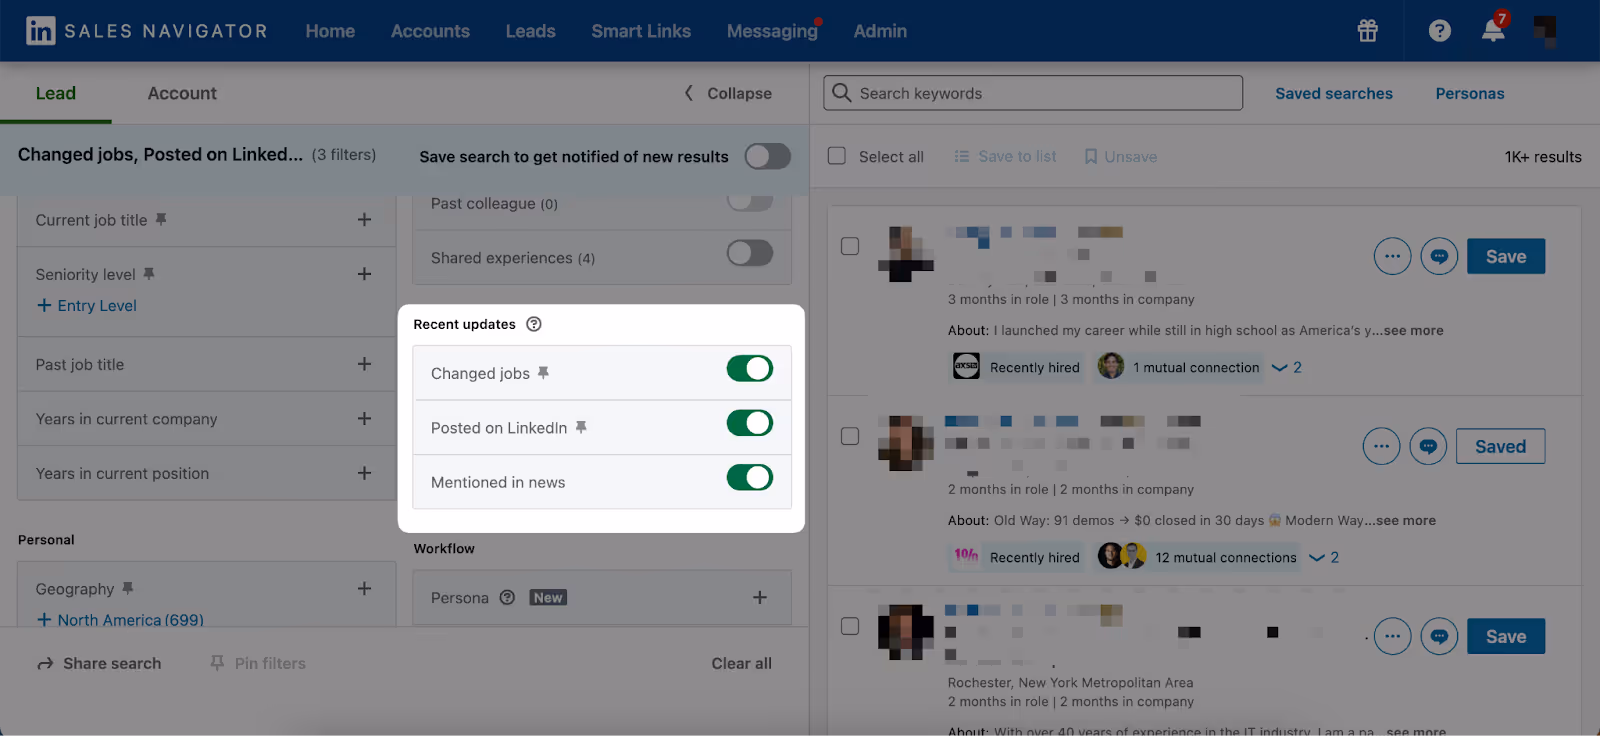Toggle save search notification switch
Image resolution: width=1600 pixels, height=736 pixels.
[768, 156]
